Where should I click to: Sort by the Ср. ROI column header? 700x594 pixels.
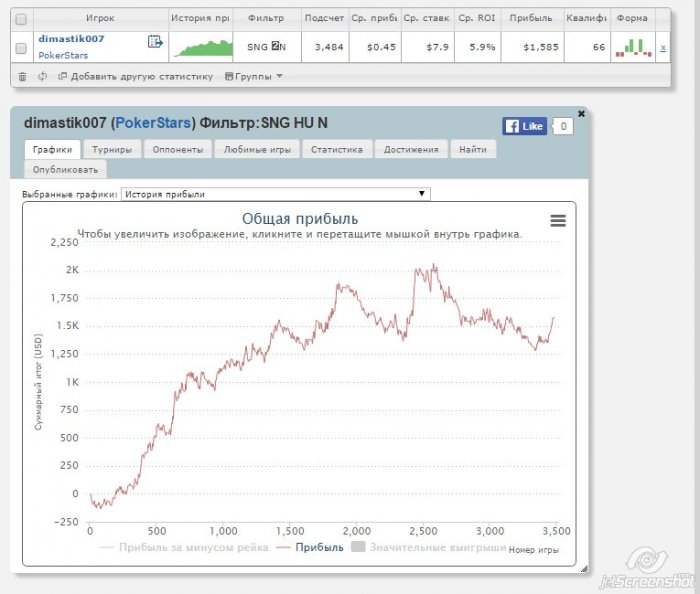click(477, 18)
